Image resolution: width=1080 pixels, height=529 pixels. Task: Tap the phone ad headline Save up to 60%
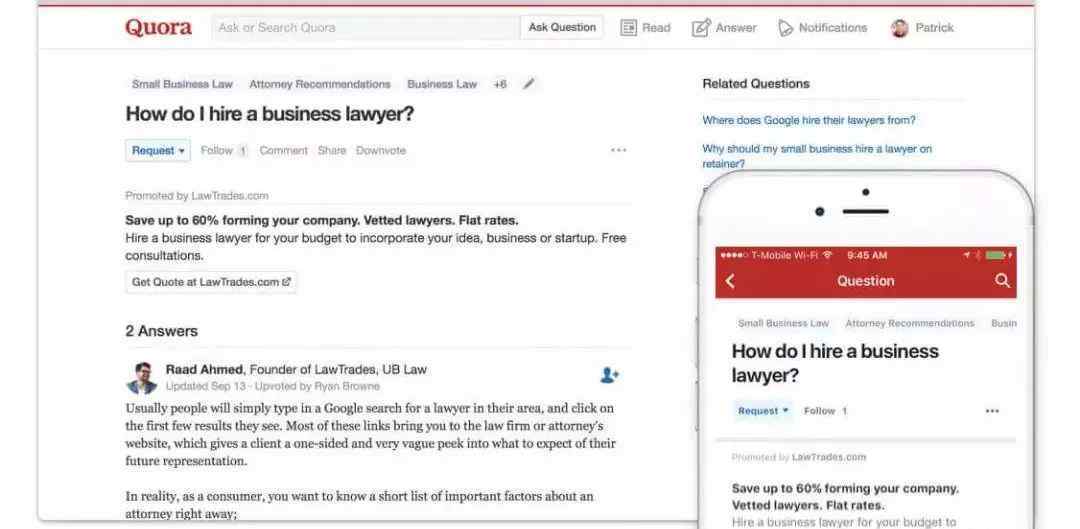[x=845, y=497]
